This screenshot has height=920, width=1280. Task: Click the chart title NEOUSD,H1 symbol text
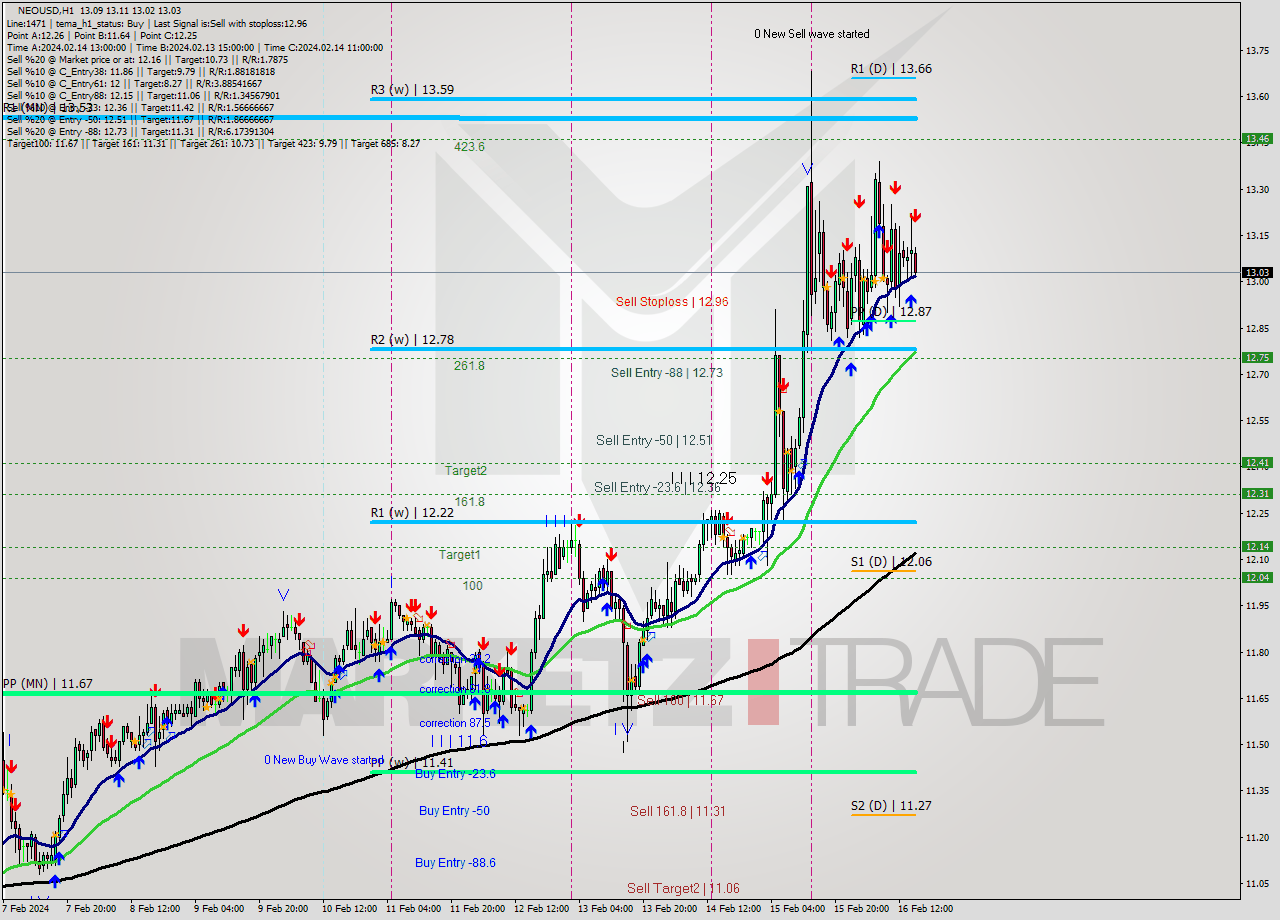tap(44, 10)
